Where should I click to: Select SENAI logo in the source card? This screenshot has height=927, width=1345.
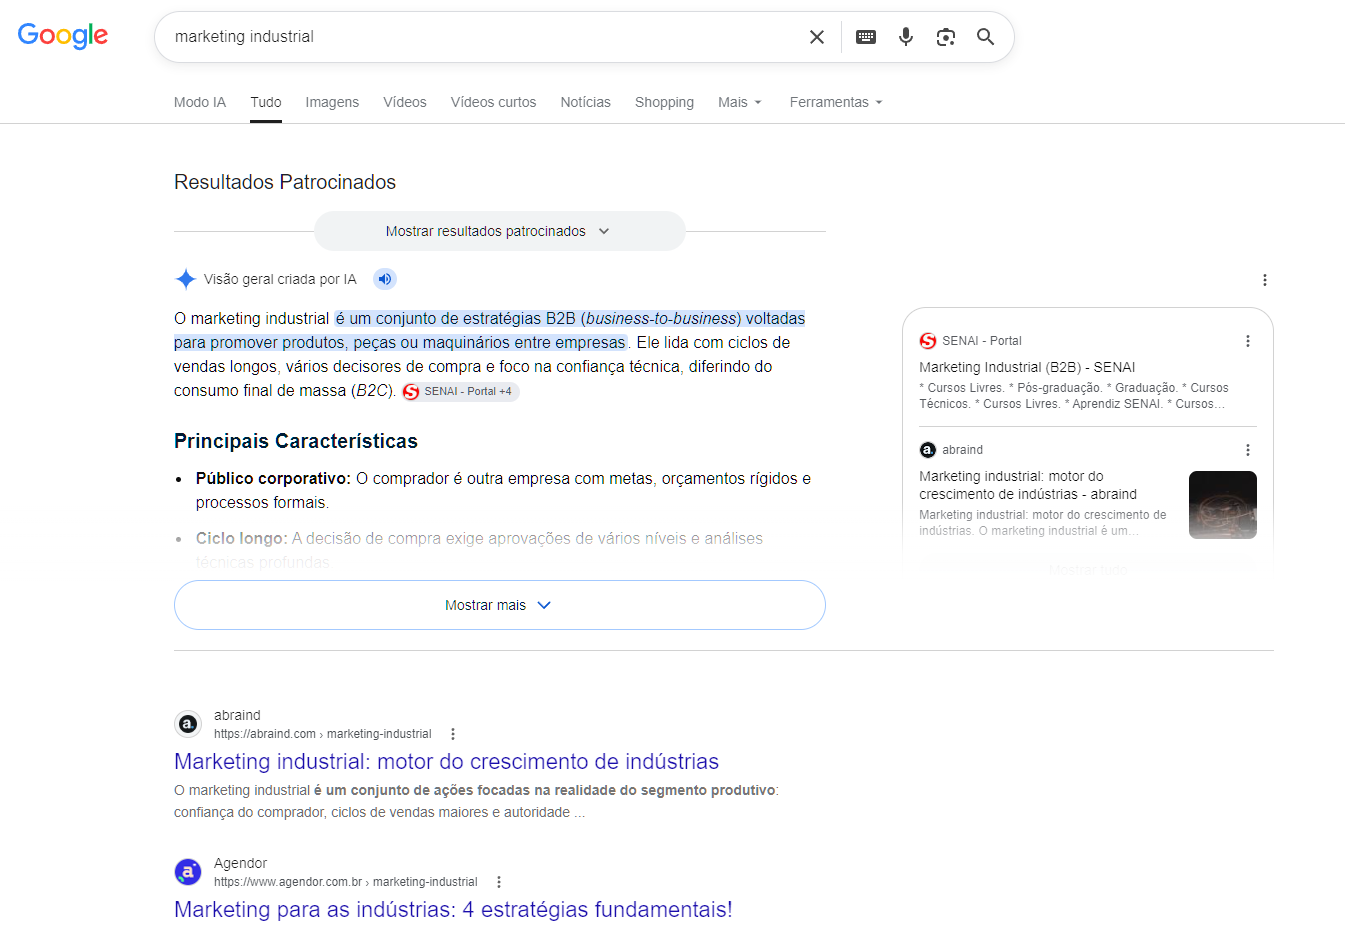pos(928,341)
